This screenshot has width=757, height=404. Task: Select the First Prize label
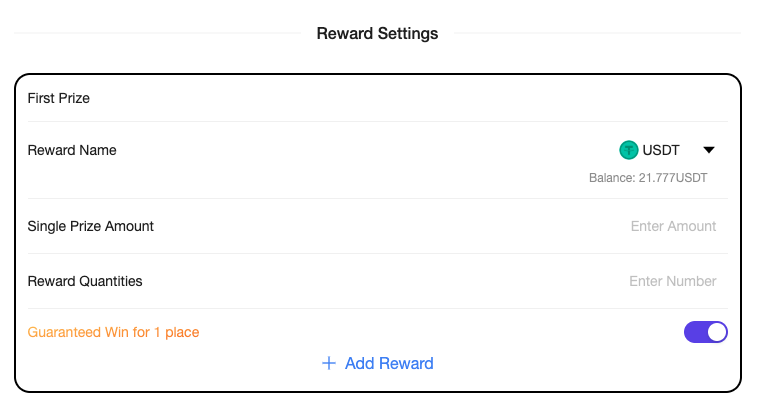click(x=59, y=98)
